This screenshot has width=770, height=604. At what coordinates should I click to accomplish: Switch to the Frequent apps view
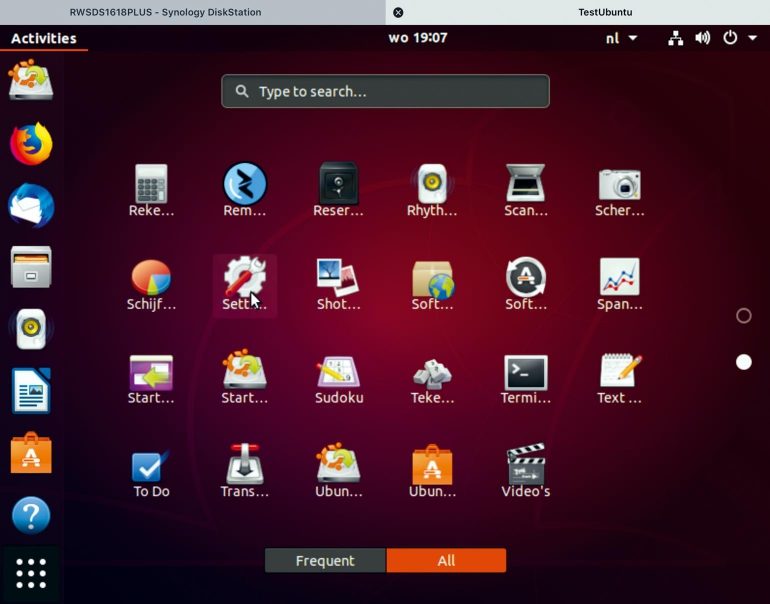(325, 561)
